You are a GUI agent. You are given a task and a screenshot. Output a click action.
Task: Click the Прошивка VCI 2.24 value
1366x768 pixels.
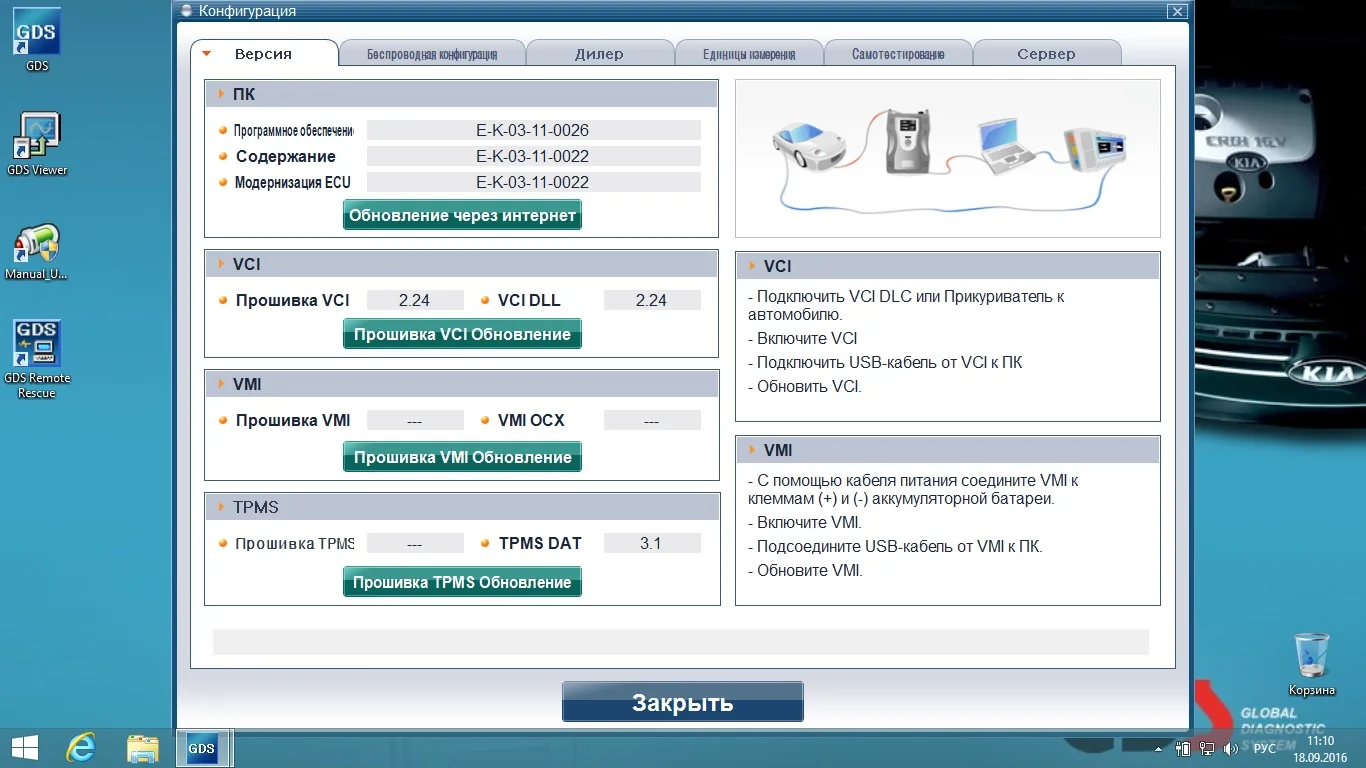tap(415, 300)
